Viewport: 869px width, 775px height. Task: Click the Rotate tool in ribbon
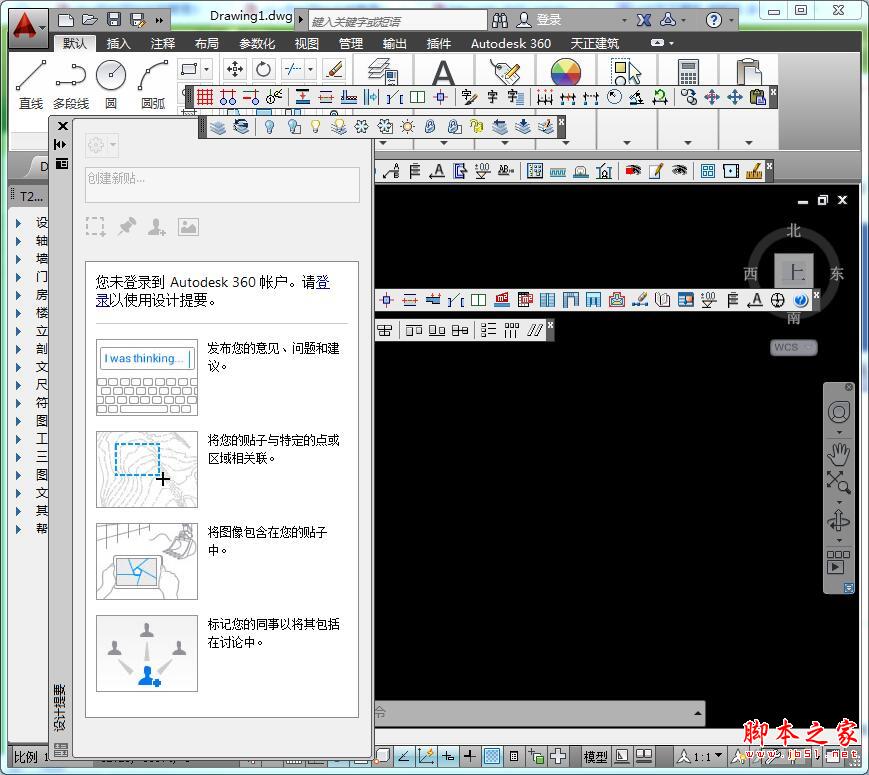263,69
